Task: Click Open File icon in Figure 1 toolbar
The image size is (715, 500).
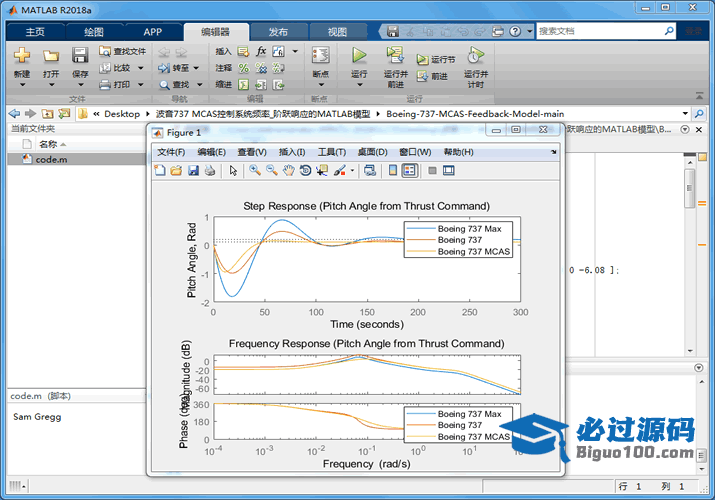Action: [x=176, y=170]
